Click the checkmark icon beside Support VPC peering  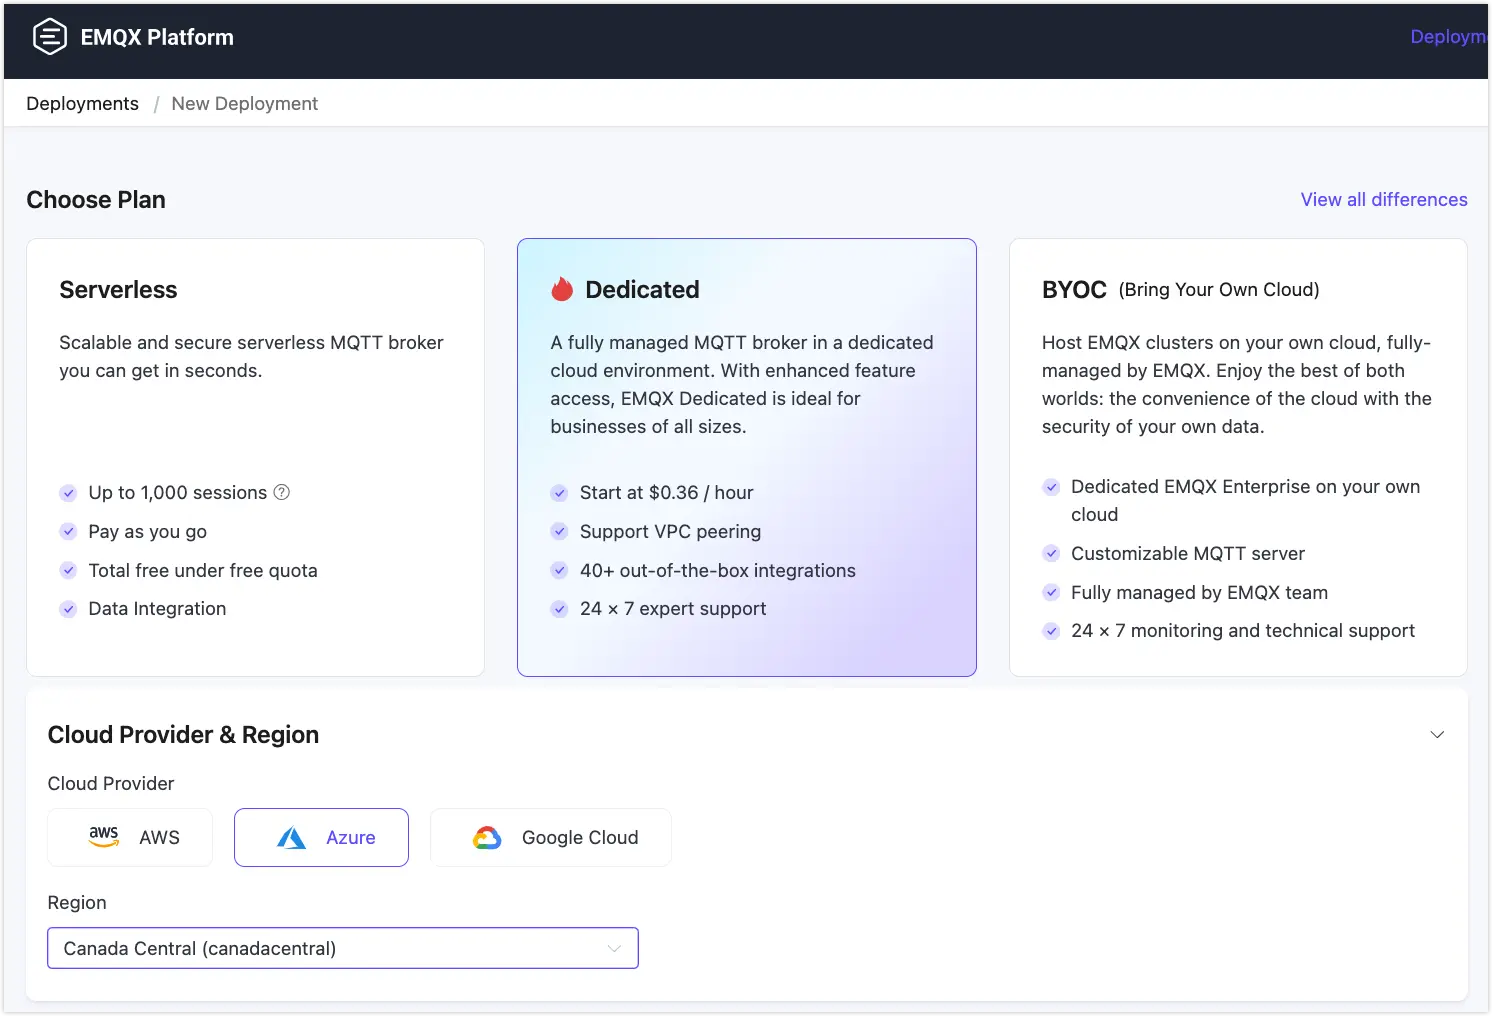click(x=560, y=532)
